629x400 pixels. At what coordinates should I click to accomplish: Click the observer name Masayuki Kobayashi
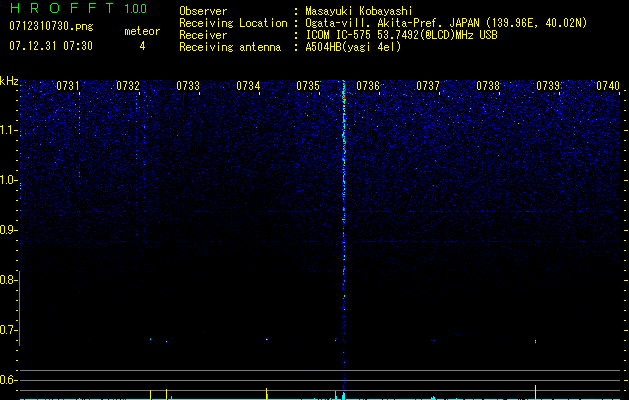[x=359, y=11]
